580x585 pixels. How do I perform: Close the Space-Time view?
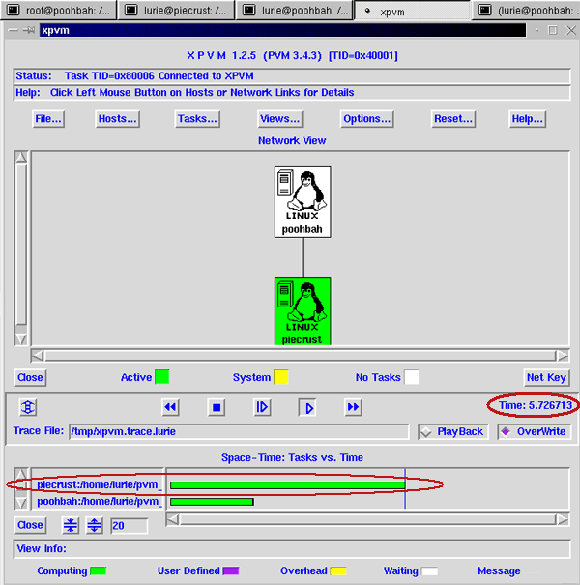(x=30, y=525)
